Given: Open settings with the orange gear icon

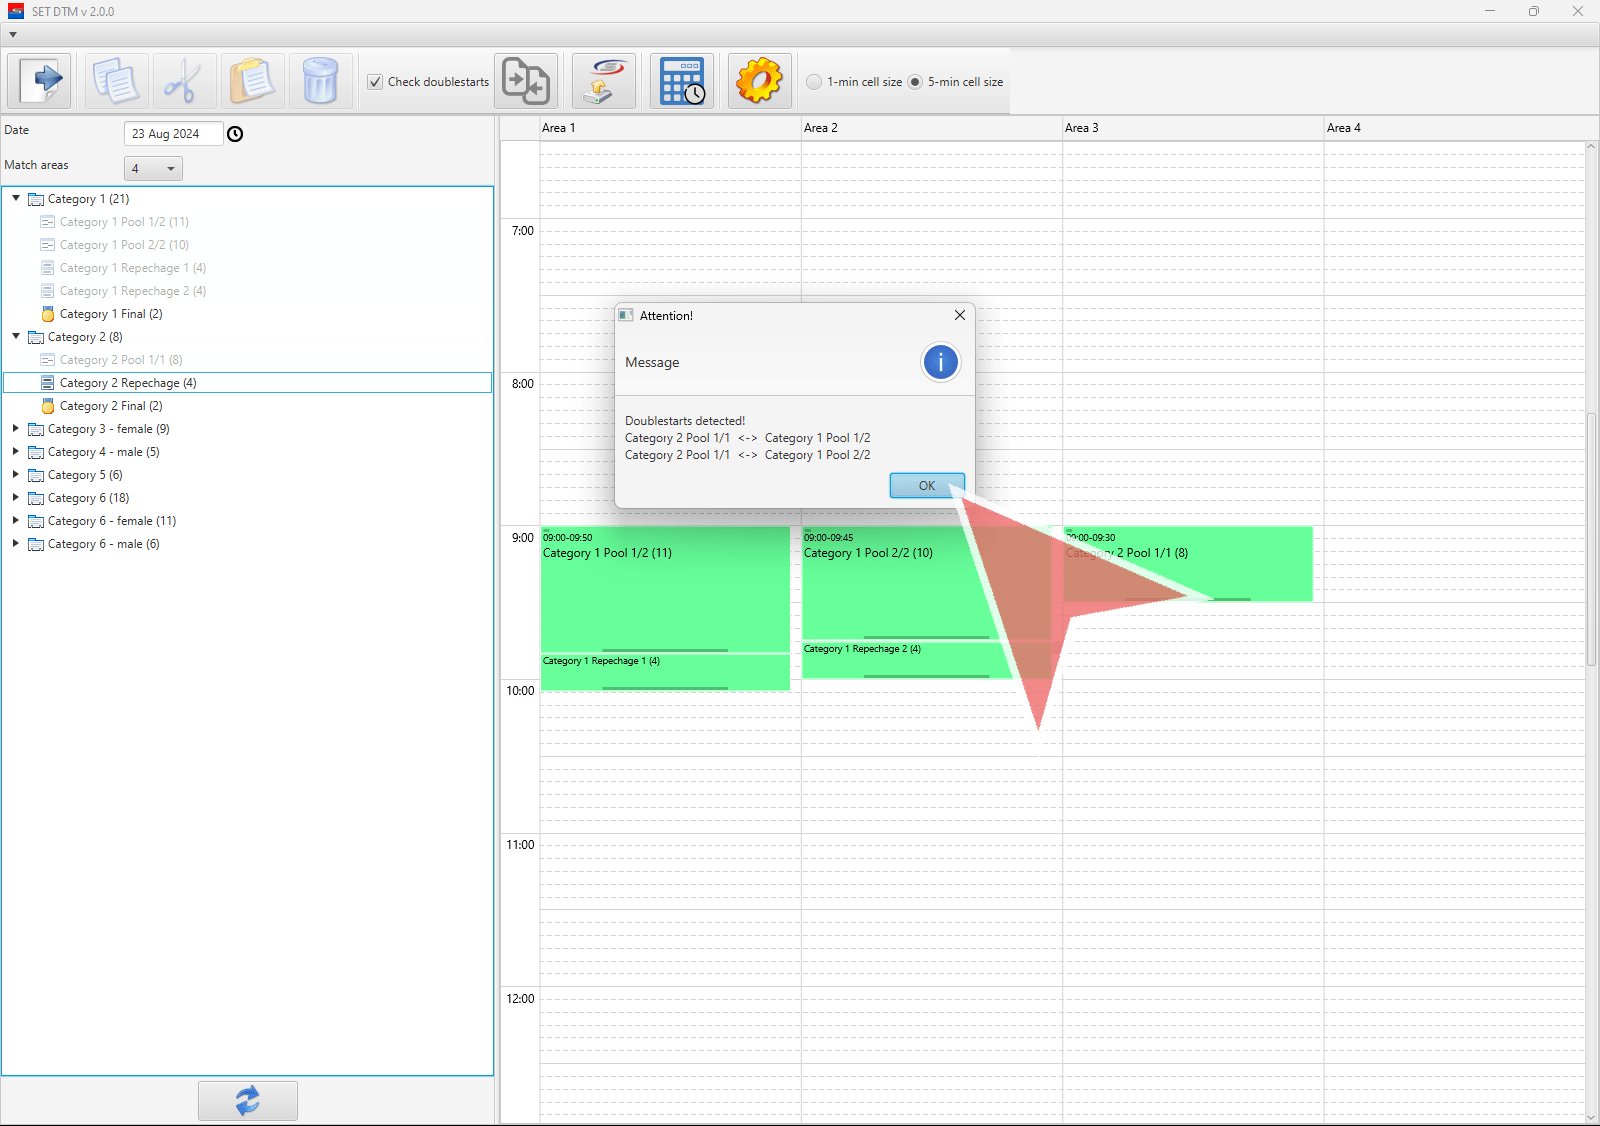Looking at the screenshot, I should point(759,81).
